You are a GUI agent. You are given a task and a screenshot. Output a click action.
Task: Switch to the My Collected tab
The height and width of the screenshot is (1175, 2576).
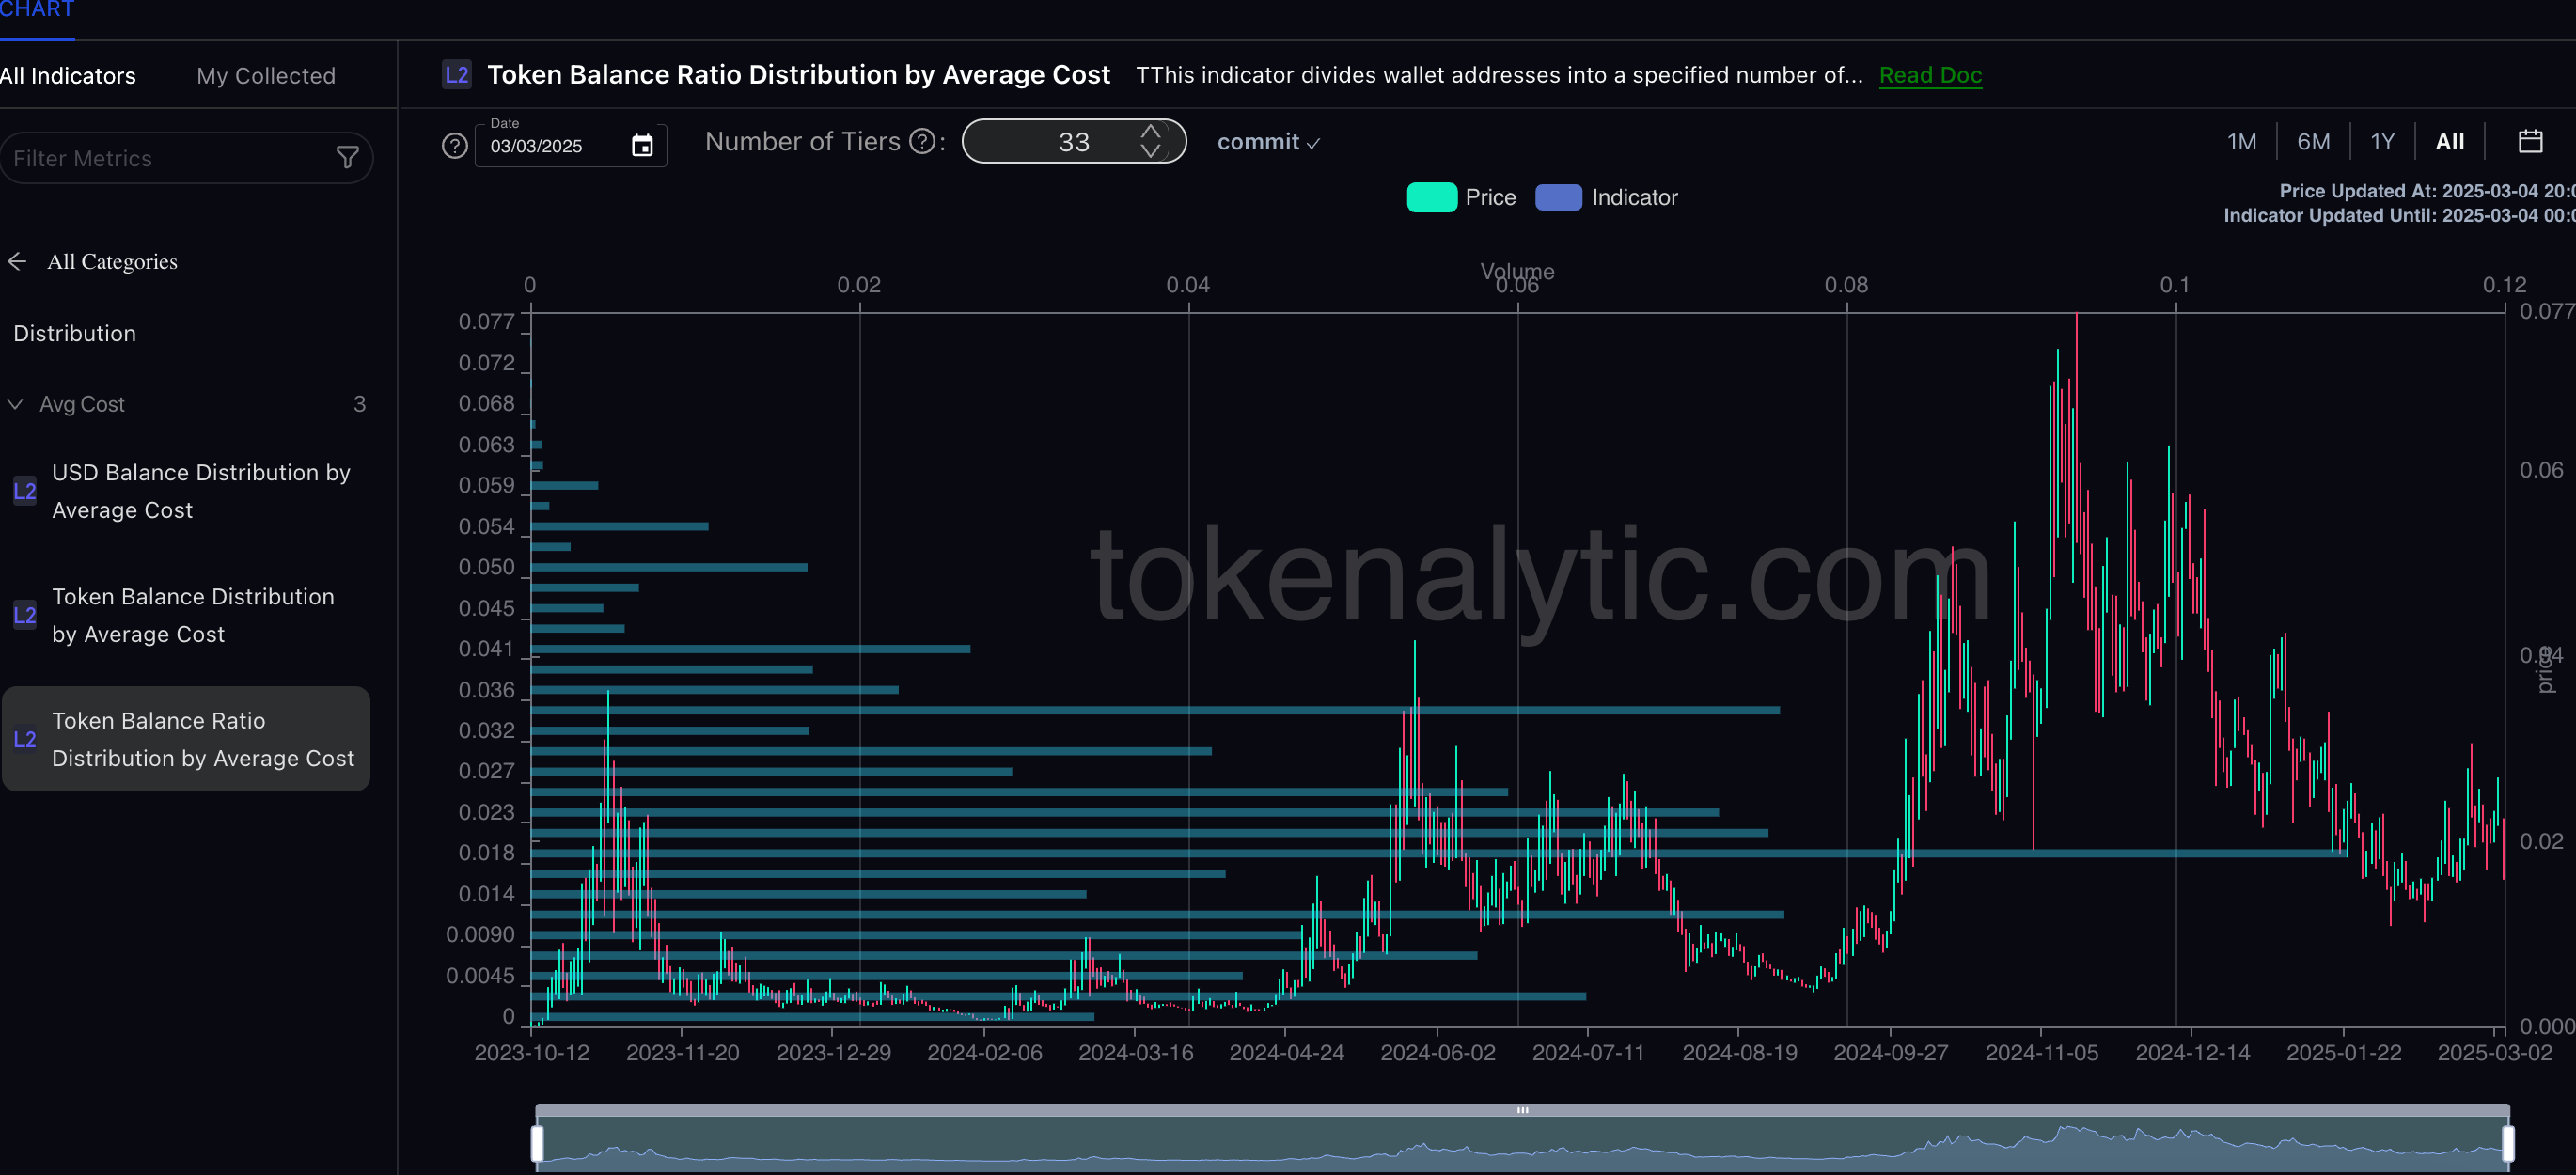266,76
